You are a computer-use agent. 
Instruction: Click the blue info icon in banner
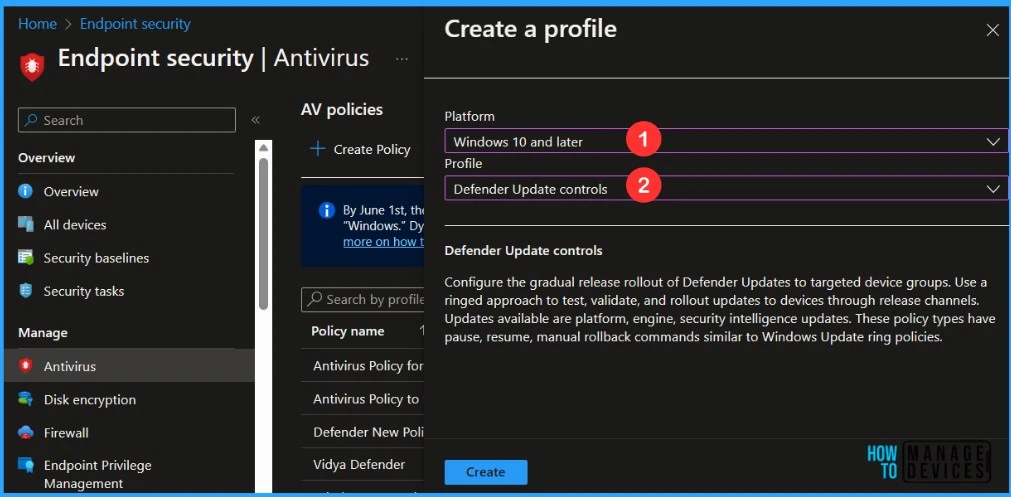pos(328,210)
